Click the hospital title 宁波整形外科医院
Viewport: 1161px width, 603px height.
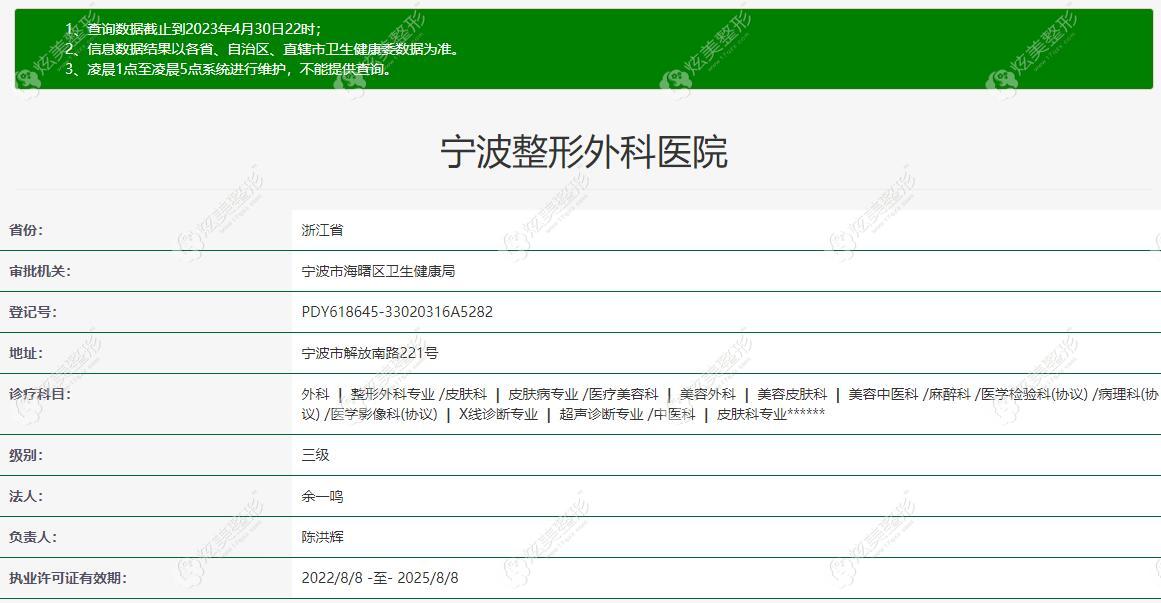point(583,153)
